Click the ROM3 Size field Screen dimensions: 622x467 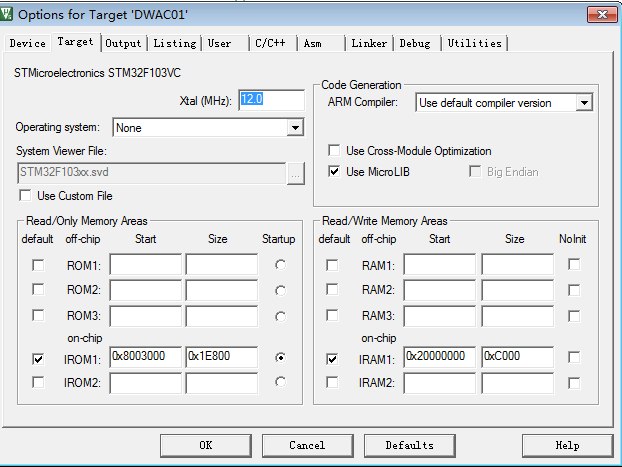tap(222, 316)
